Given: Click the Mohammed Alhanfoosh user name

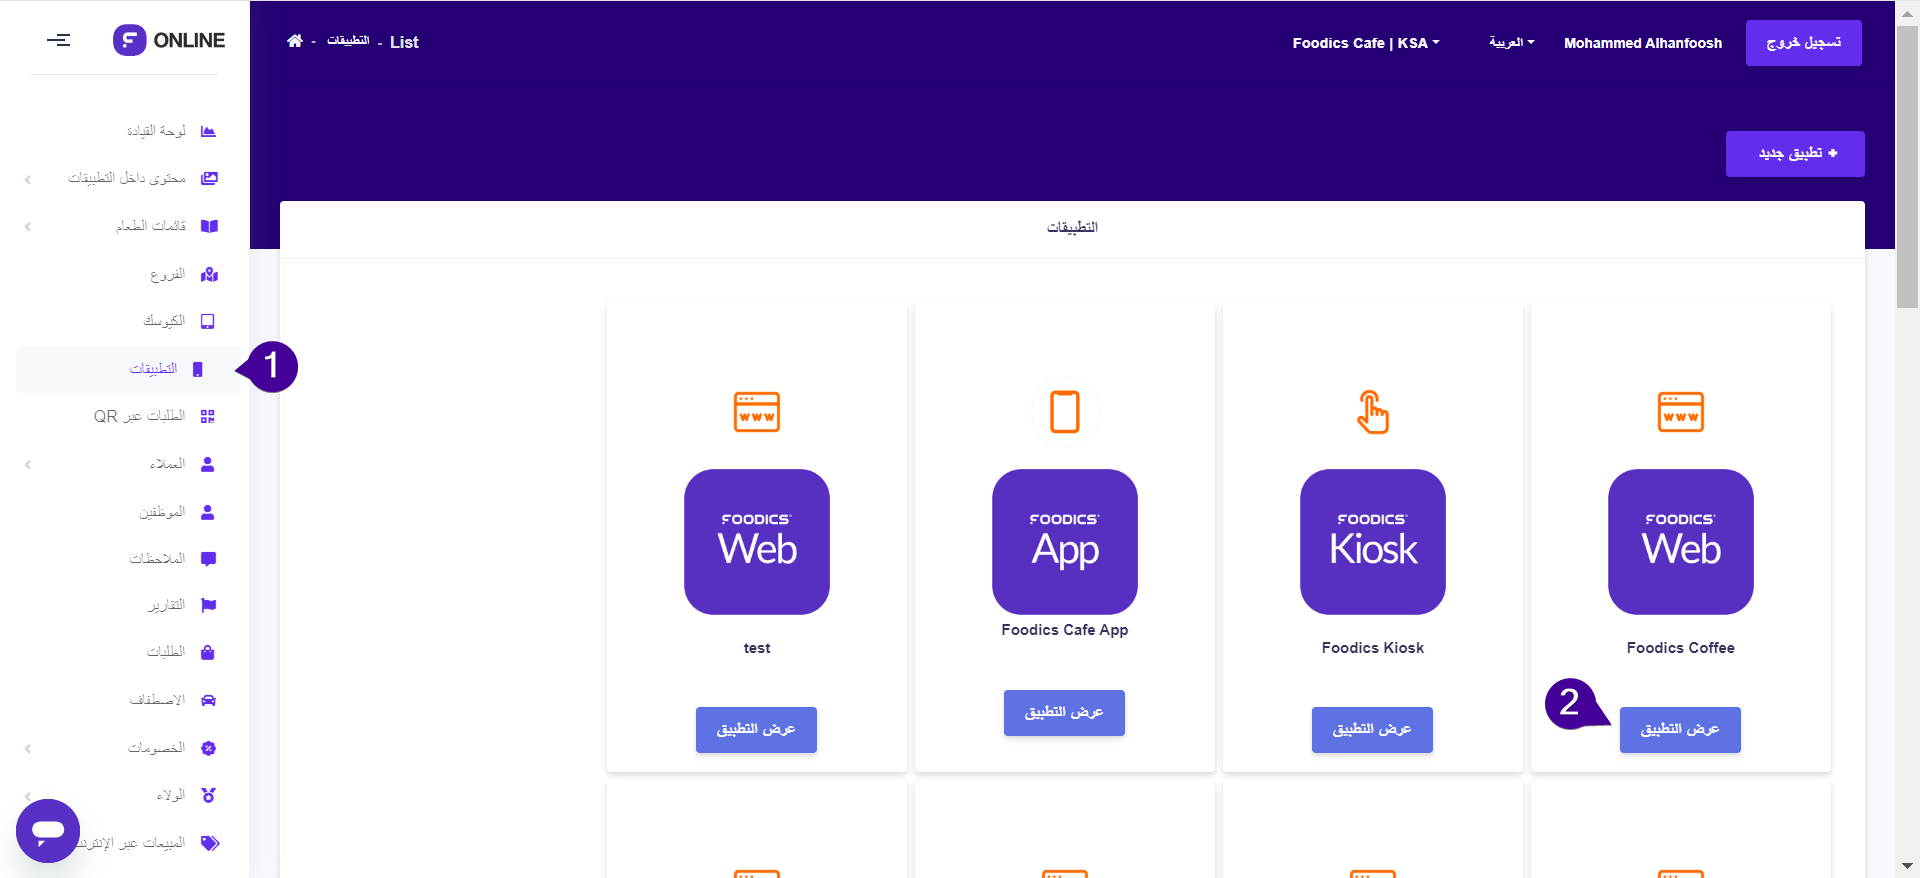Looking at the screenshot, I should click(1643, 43).
